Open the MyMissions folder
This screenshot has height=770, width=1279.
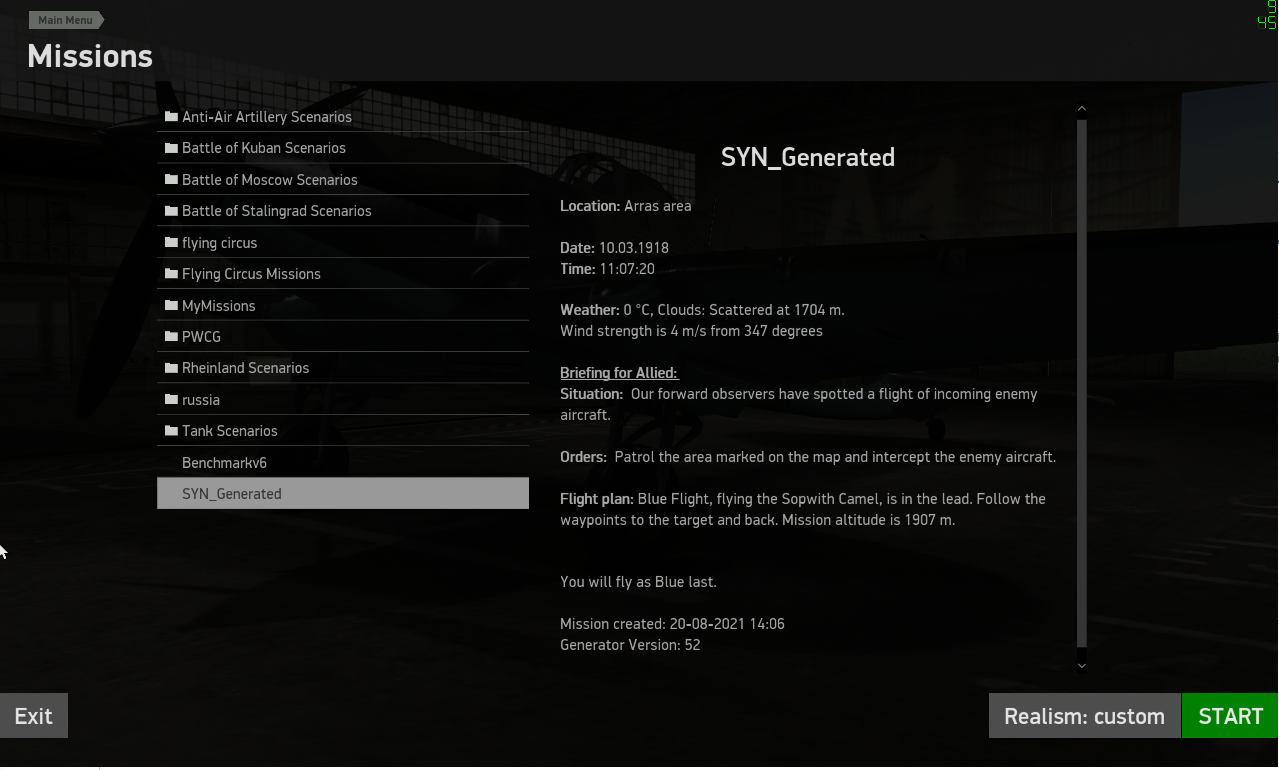point(343,306)
